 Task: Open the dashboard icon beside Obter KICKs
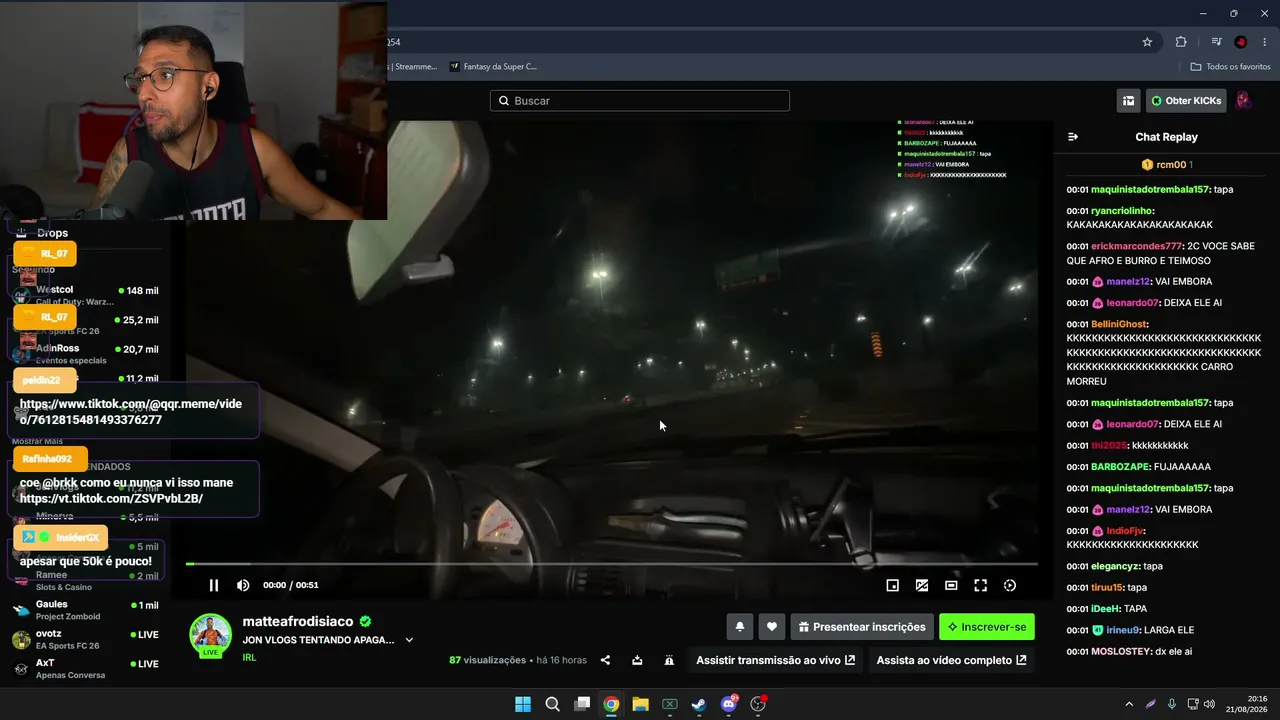click(1129, 101)
